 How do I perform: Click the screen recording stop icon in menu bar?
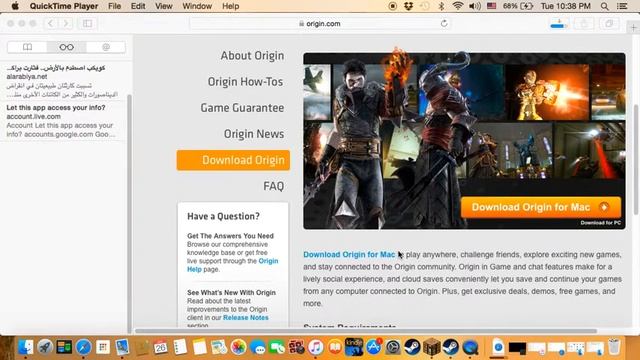click(393, 6)
